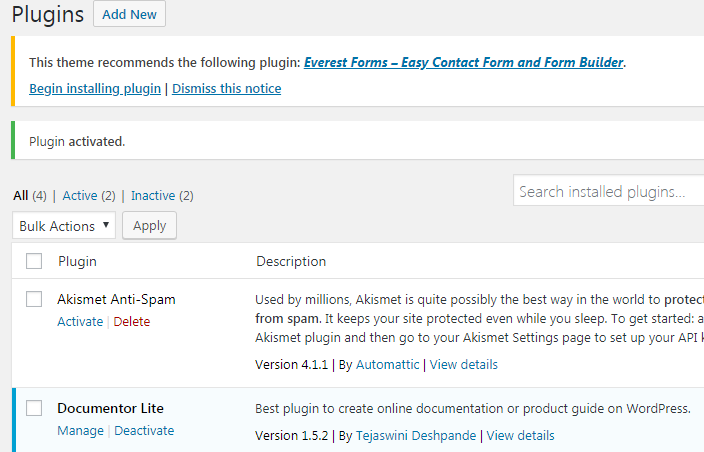Click the 'Version 1.5.2' text
The image size is (704, 452).
click(291, 435)
